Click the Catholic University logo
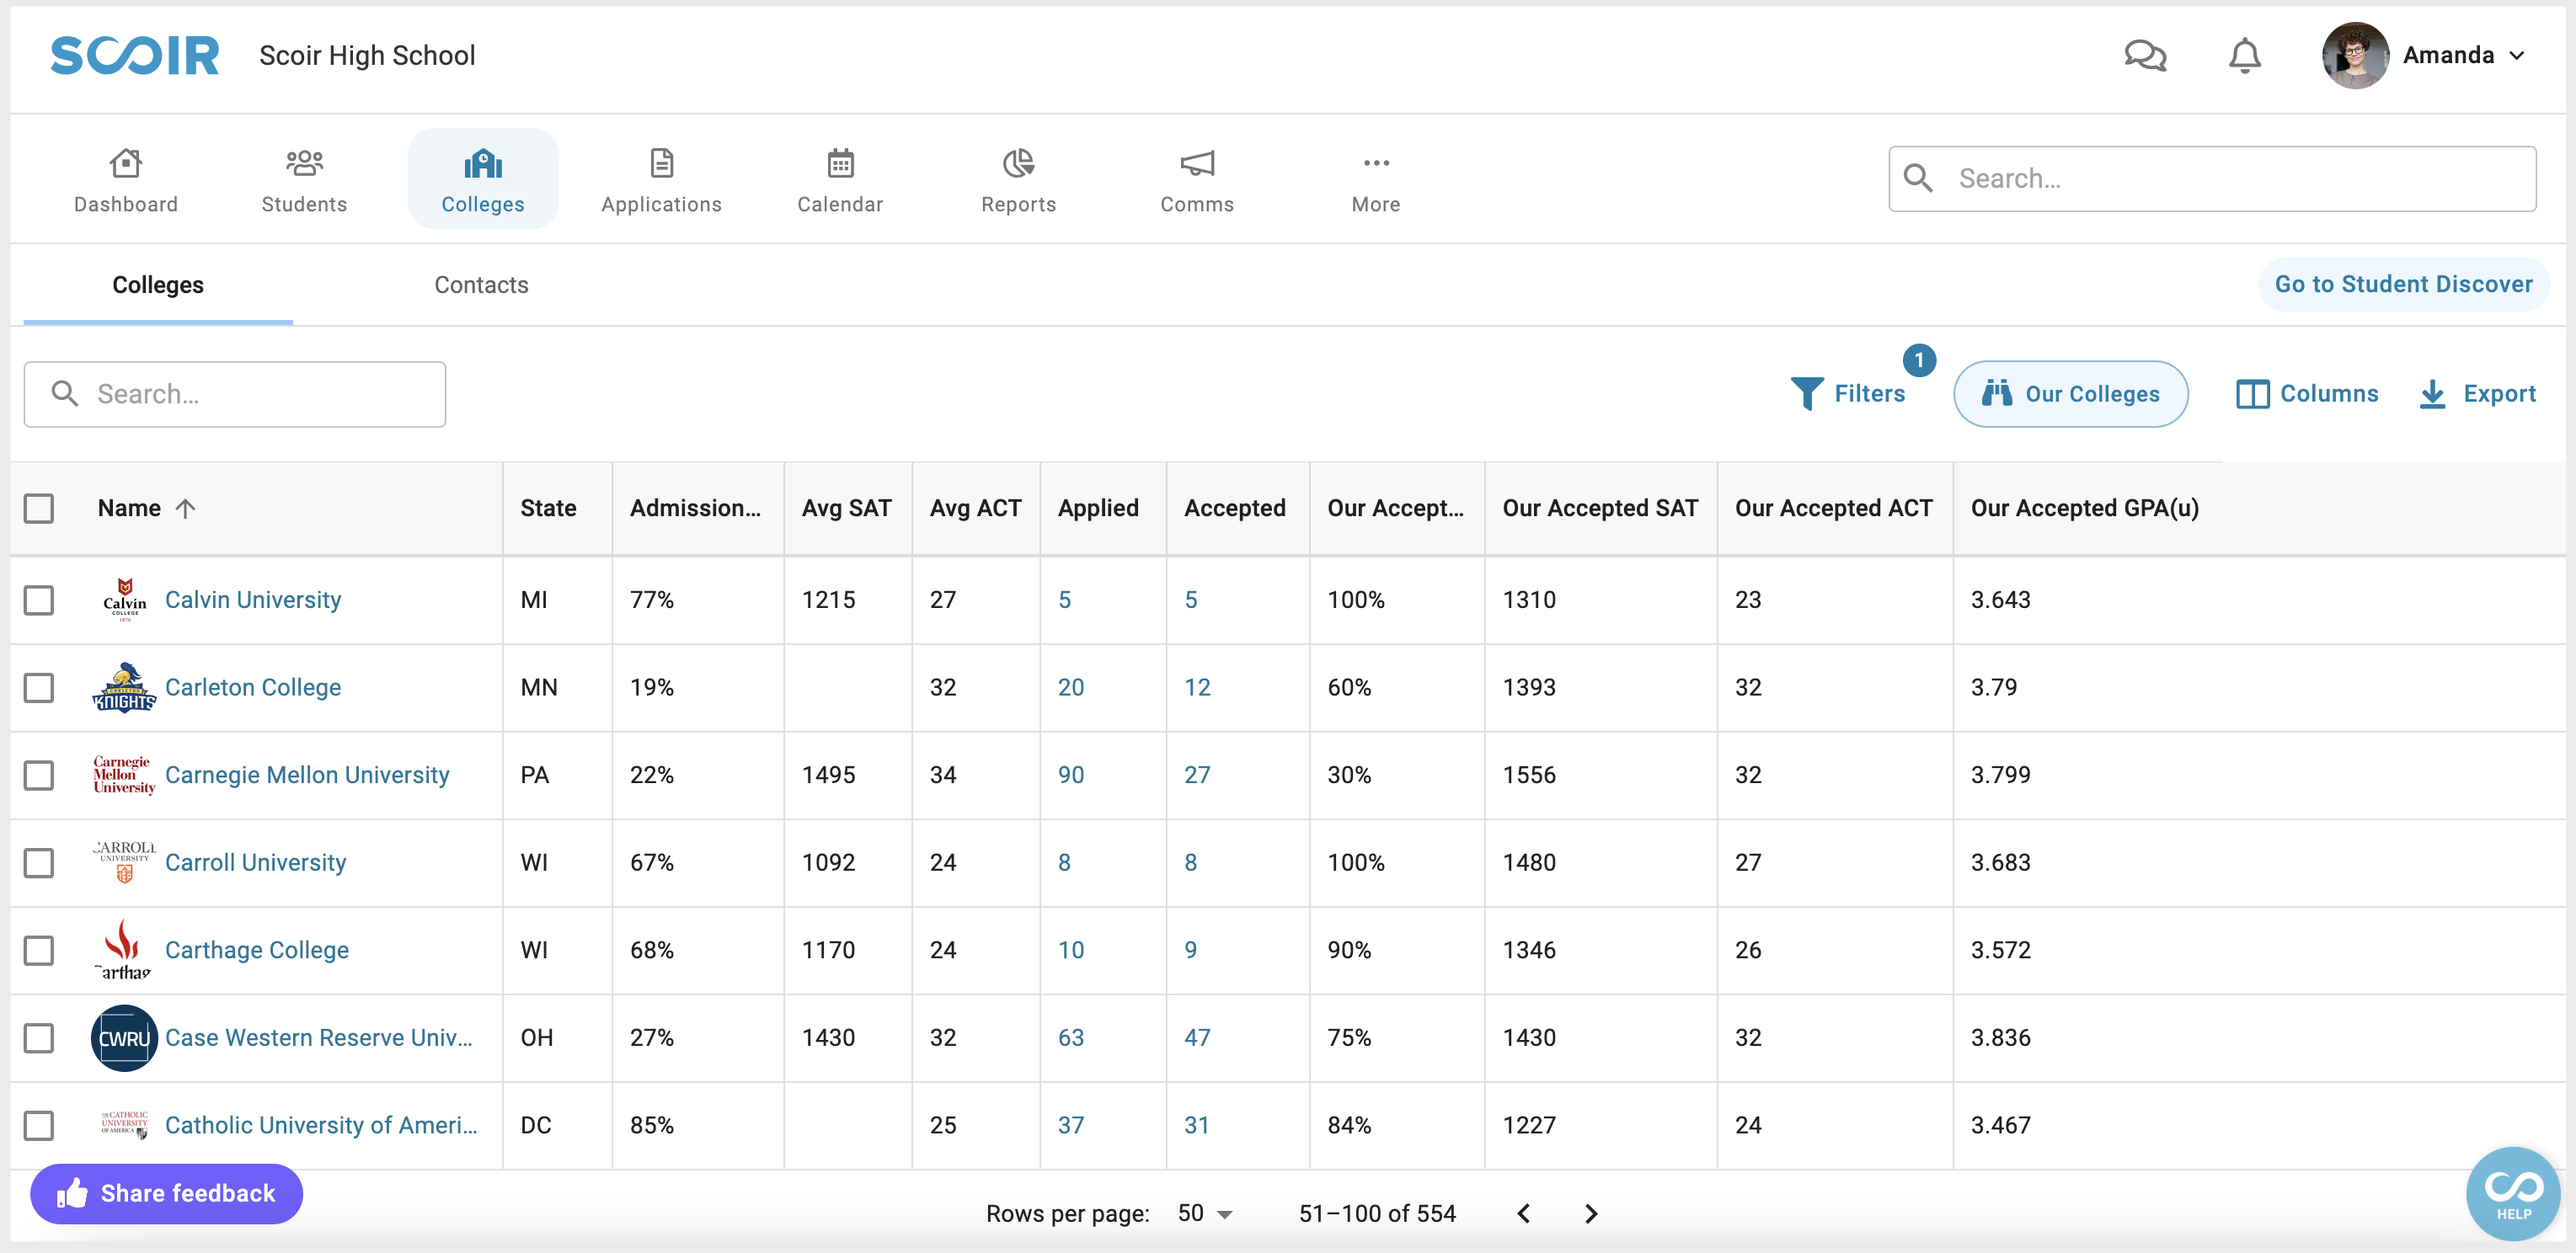The height and width of the screenshot is (1253, 2576). [124, 1125]
